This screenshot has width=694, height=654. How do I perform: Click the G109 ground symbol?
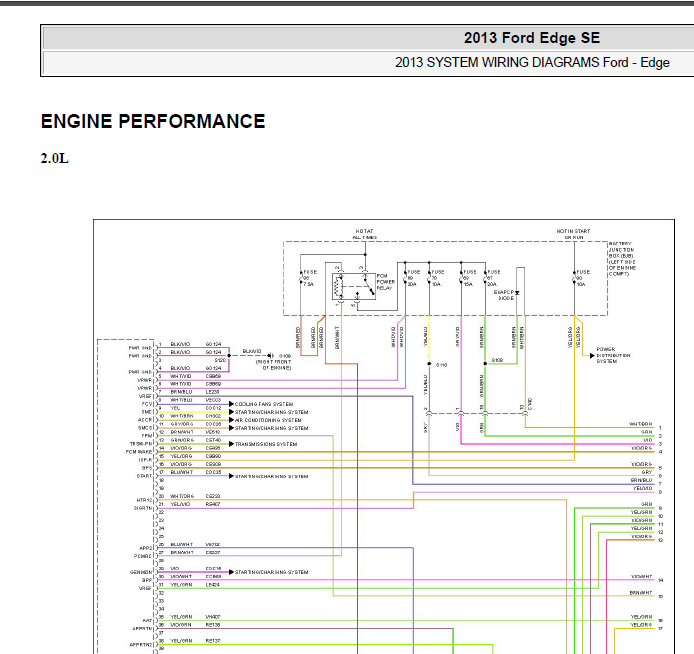270,356
